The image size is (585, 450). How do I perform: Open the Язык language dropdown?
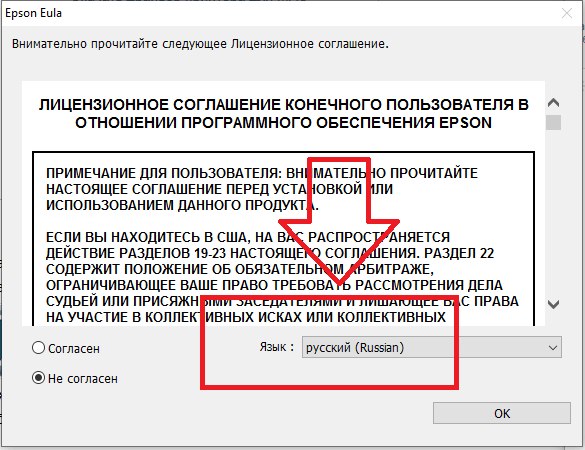pyautogui.click(x=432, y=347)
